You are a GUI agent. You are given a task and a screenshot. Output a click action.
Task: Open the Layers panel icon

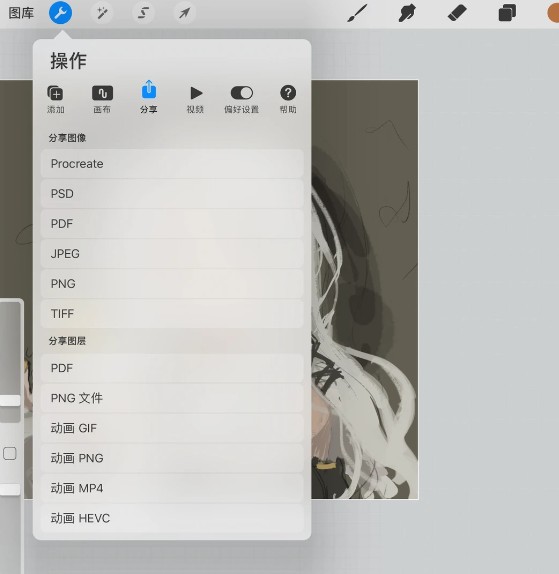point(507,13)
